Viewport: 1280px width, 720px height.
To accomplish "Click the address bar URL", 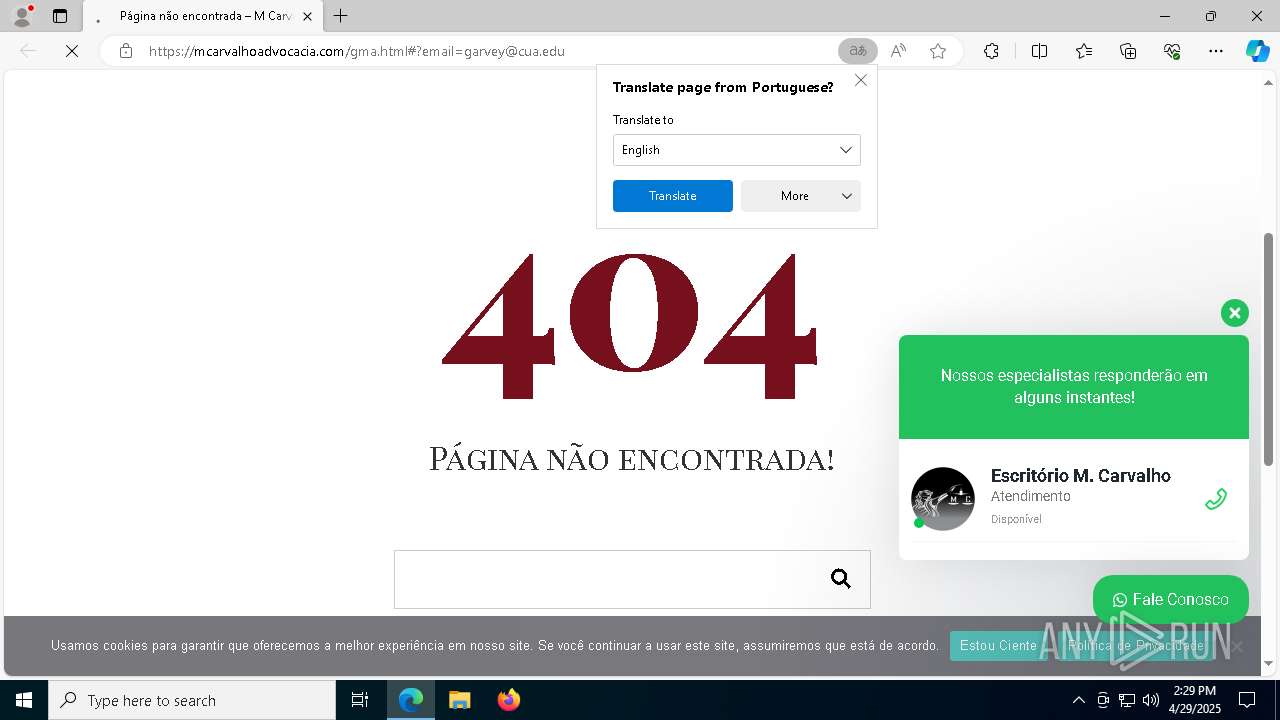I will (x=357, y=51).
